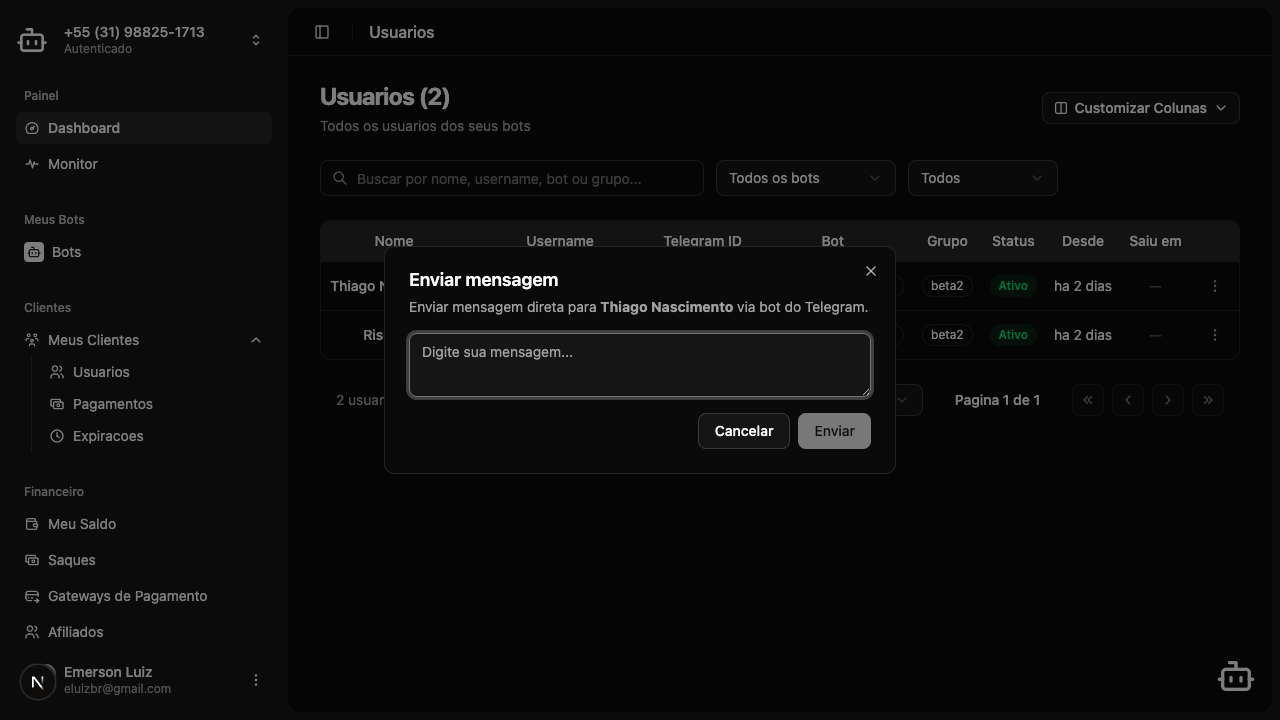Collapse the Meus Clientes section

tap(256, 340)
